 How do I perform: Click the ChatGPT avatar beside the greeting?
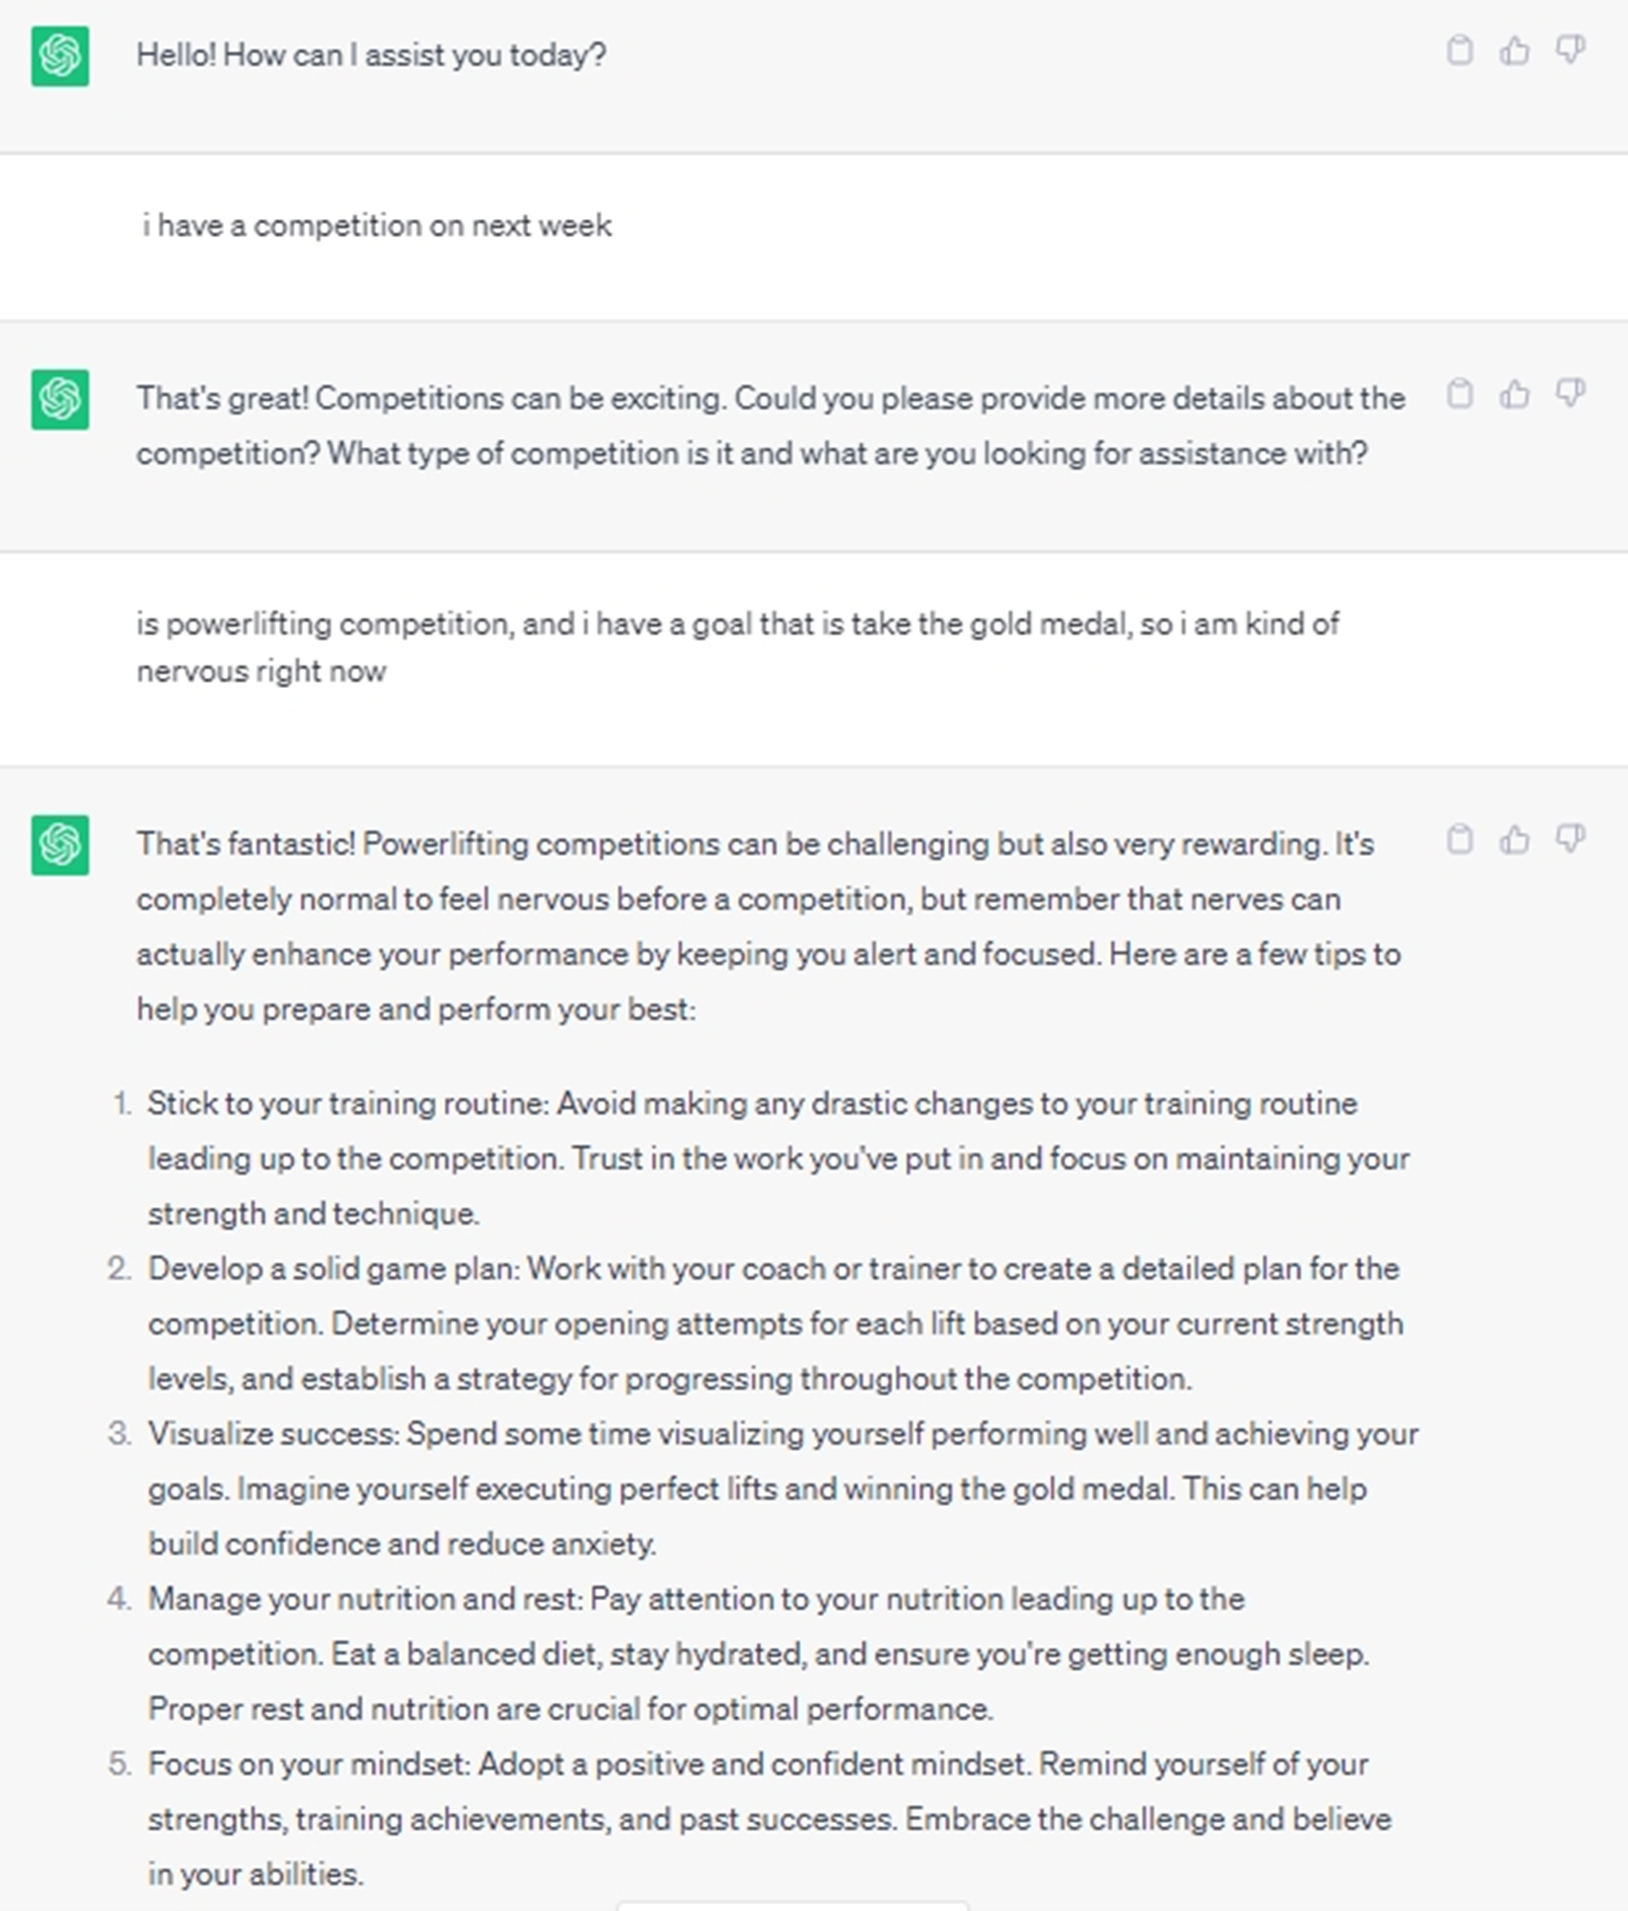(x=60, y=56)
